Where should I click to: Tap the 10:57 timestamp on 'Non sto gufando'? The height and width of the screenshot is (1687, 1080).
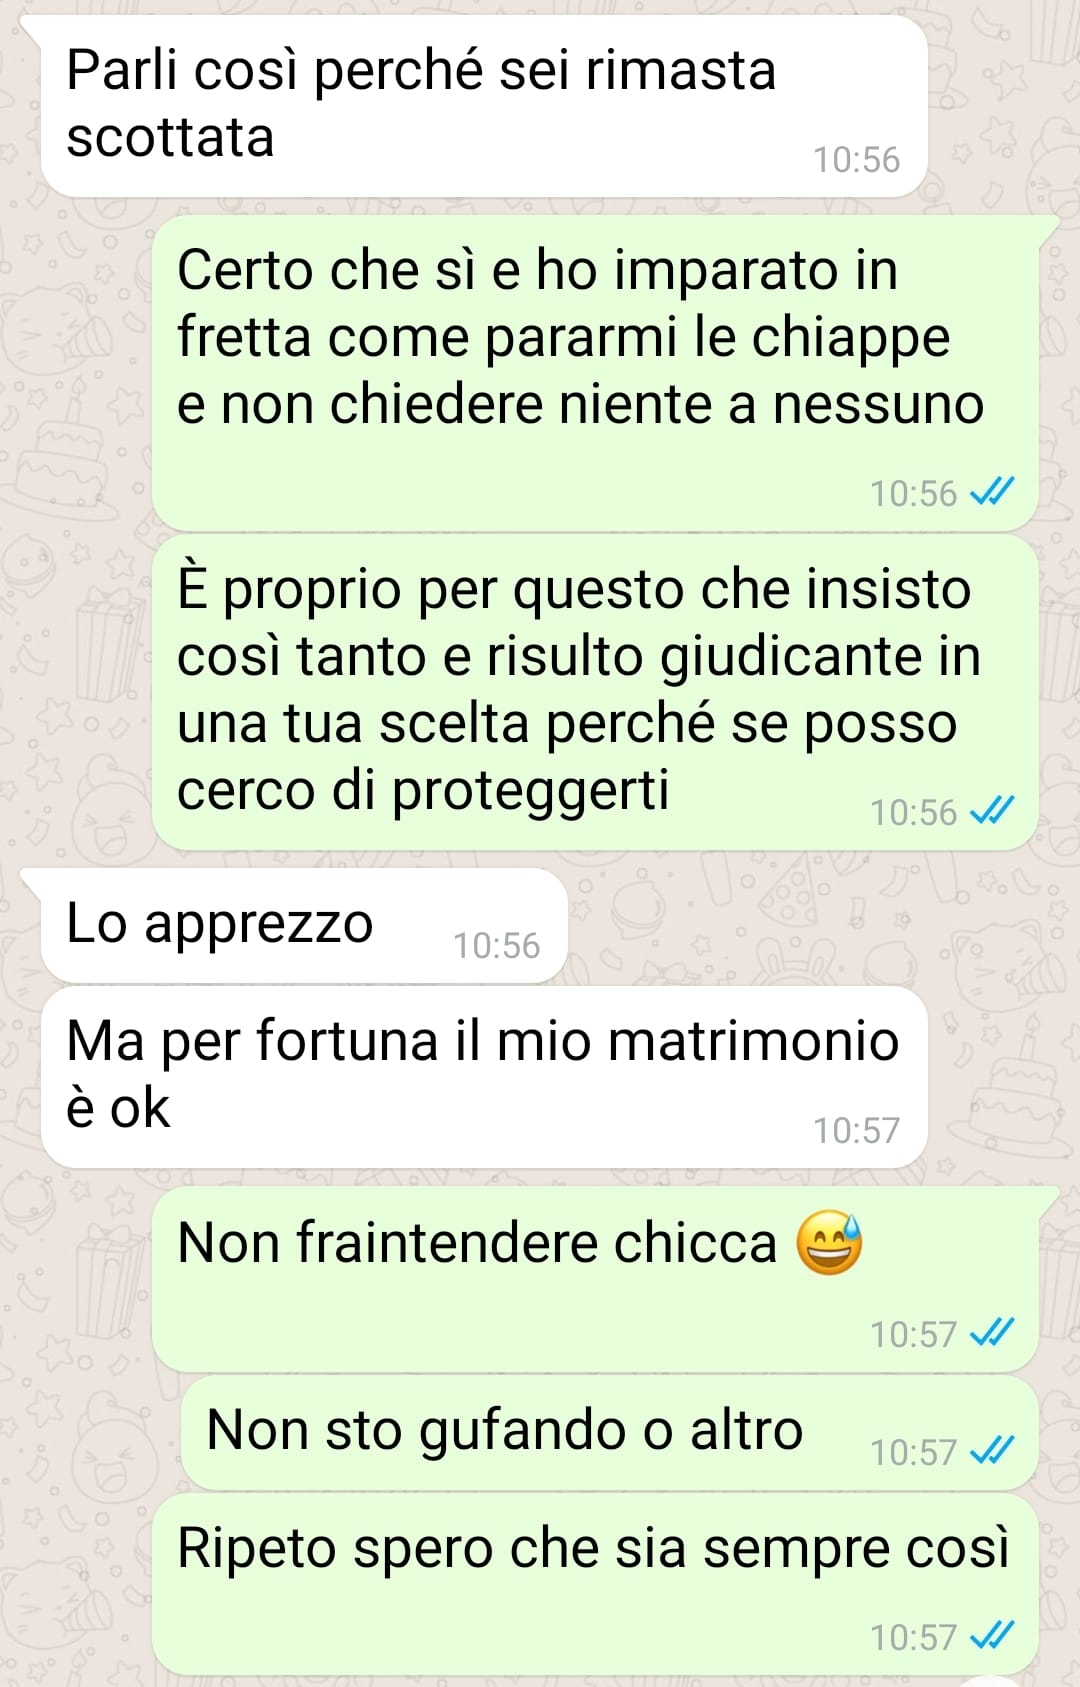(913, 1452)
